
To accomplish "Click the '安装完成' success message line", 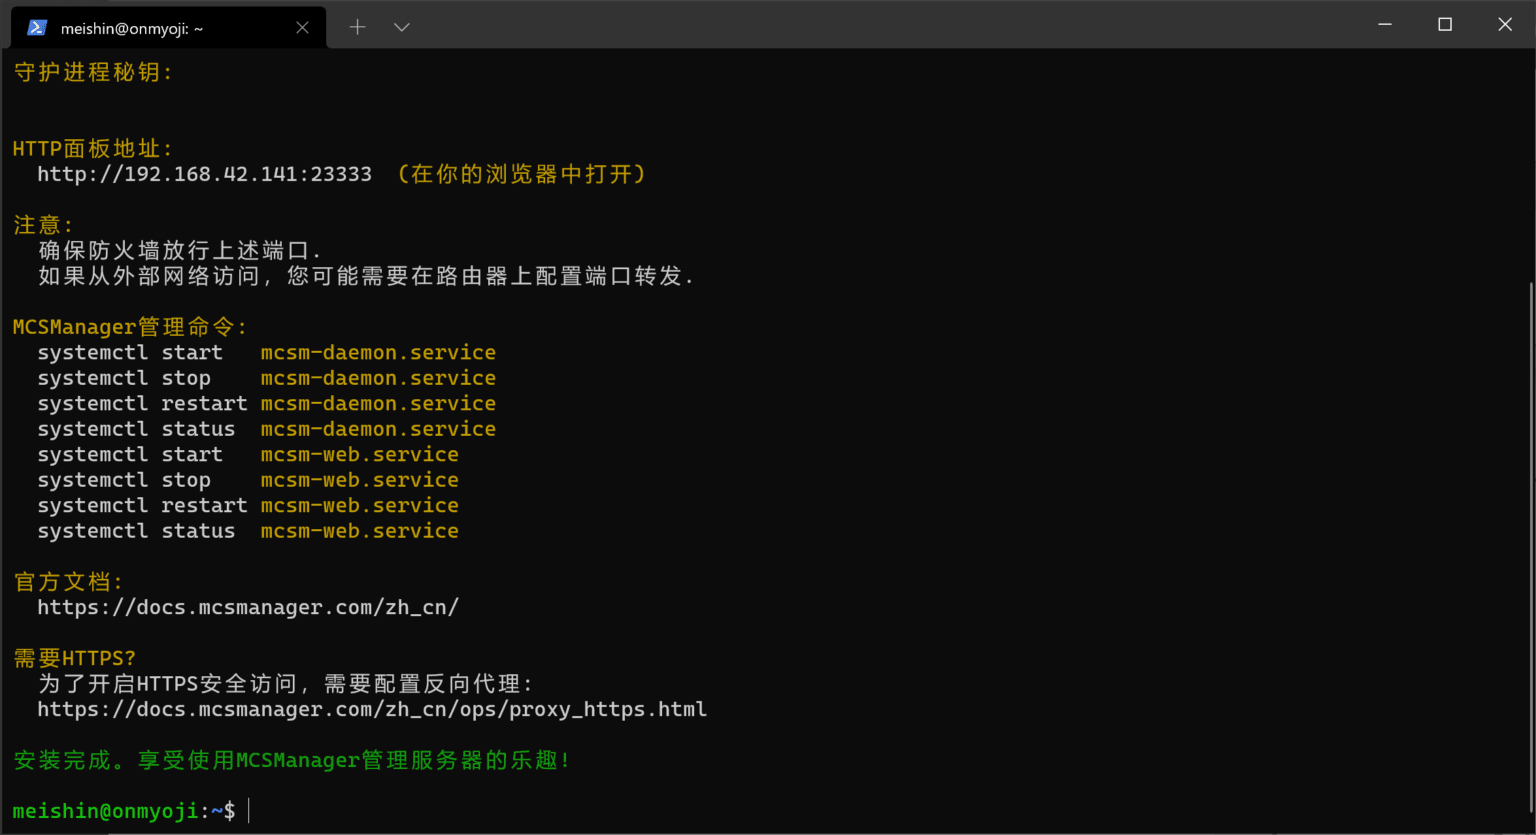I will (291, 760).
